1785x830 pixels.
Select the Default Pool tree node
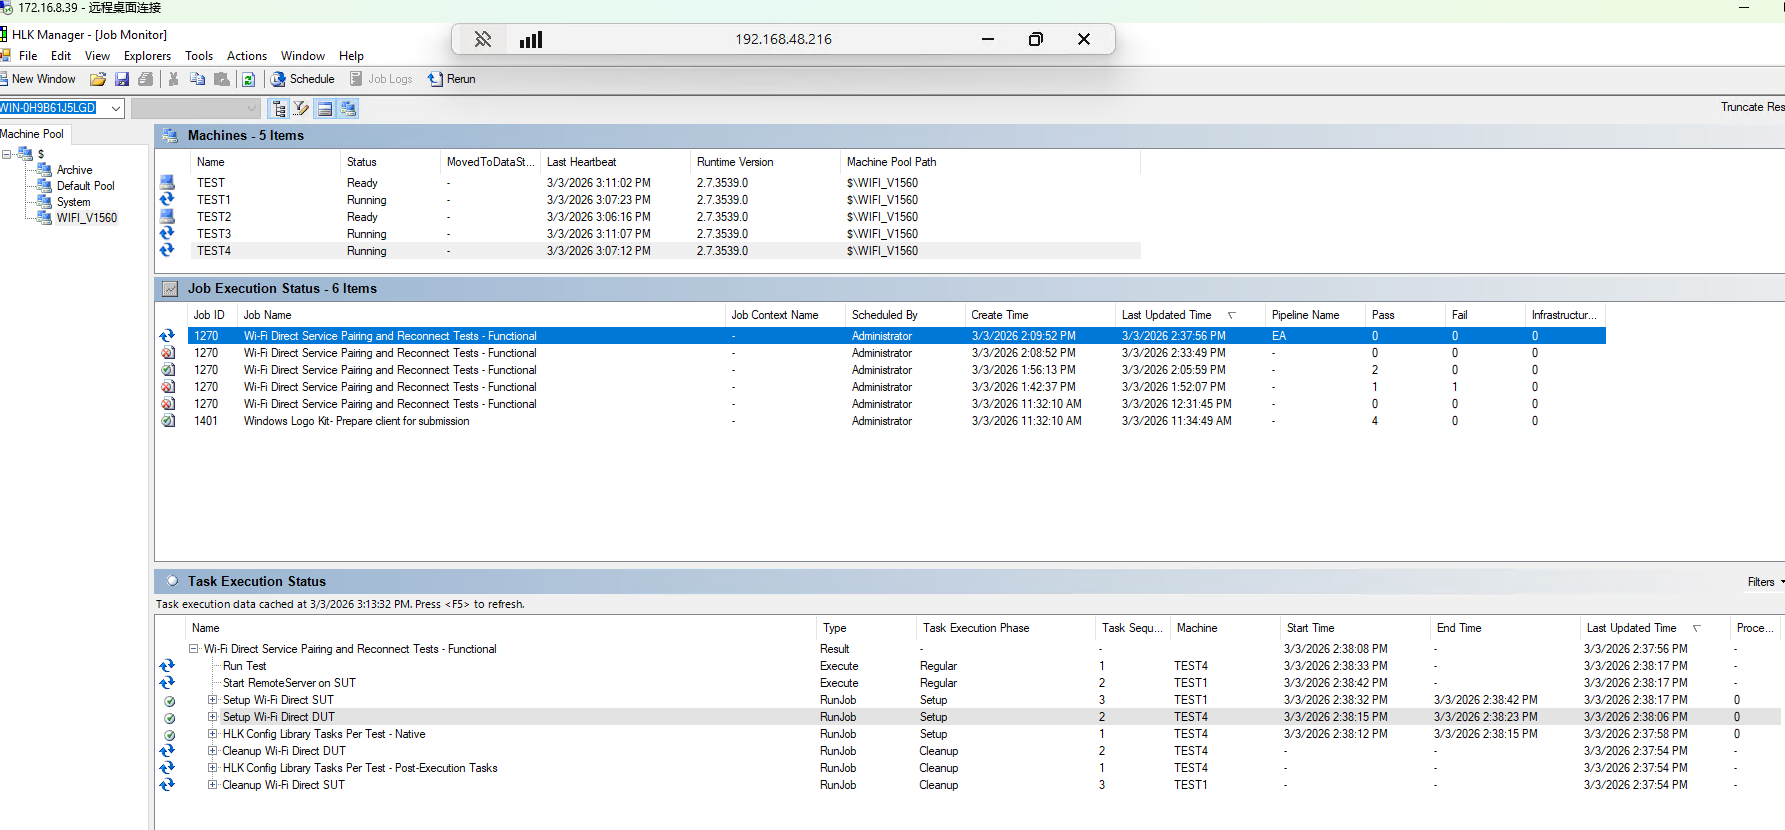coord(85,186)
